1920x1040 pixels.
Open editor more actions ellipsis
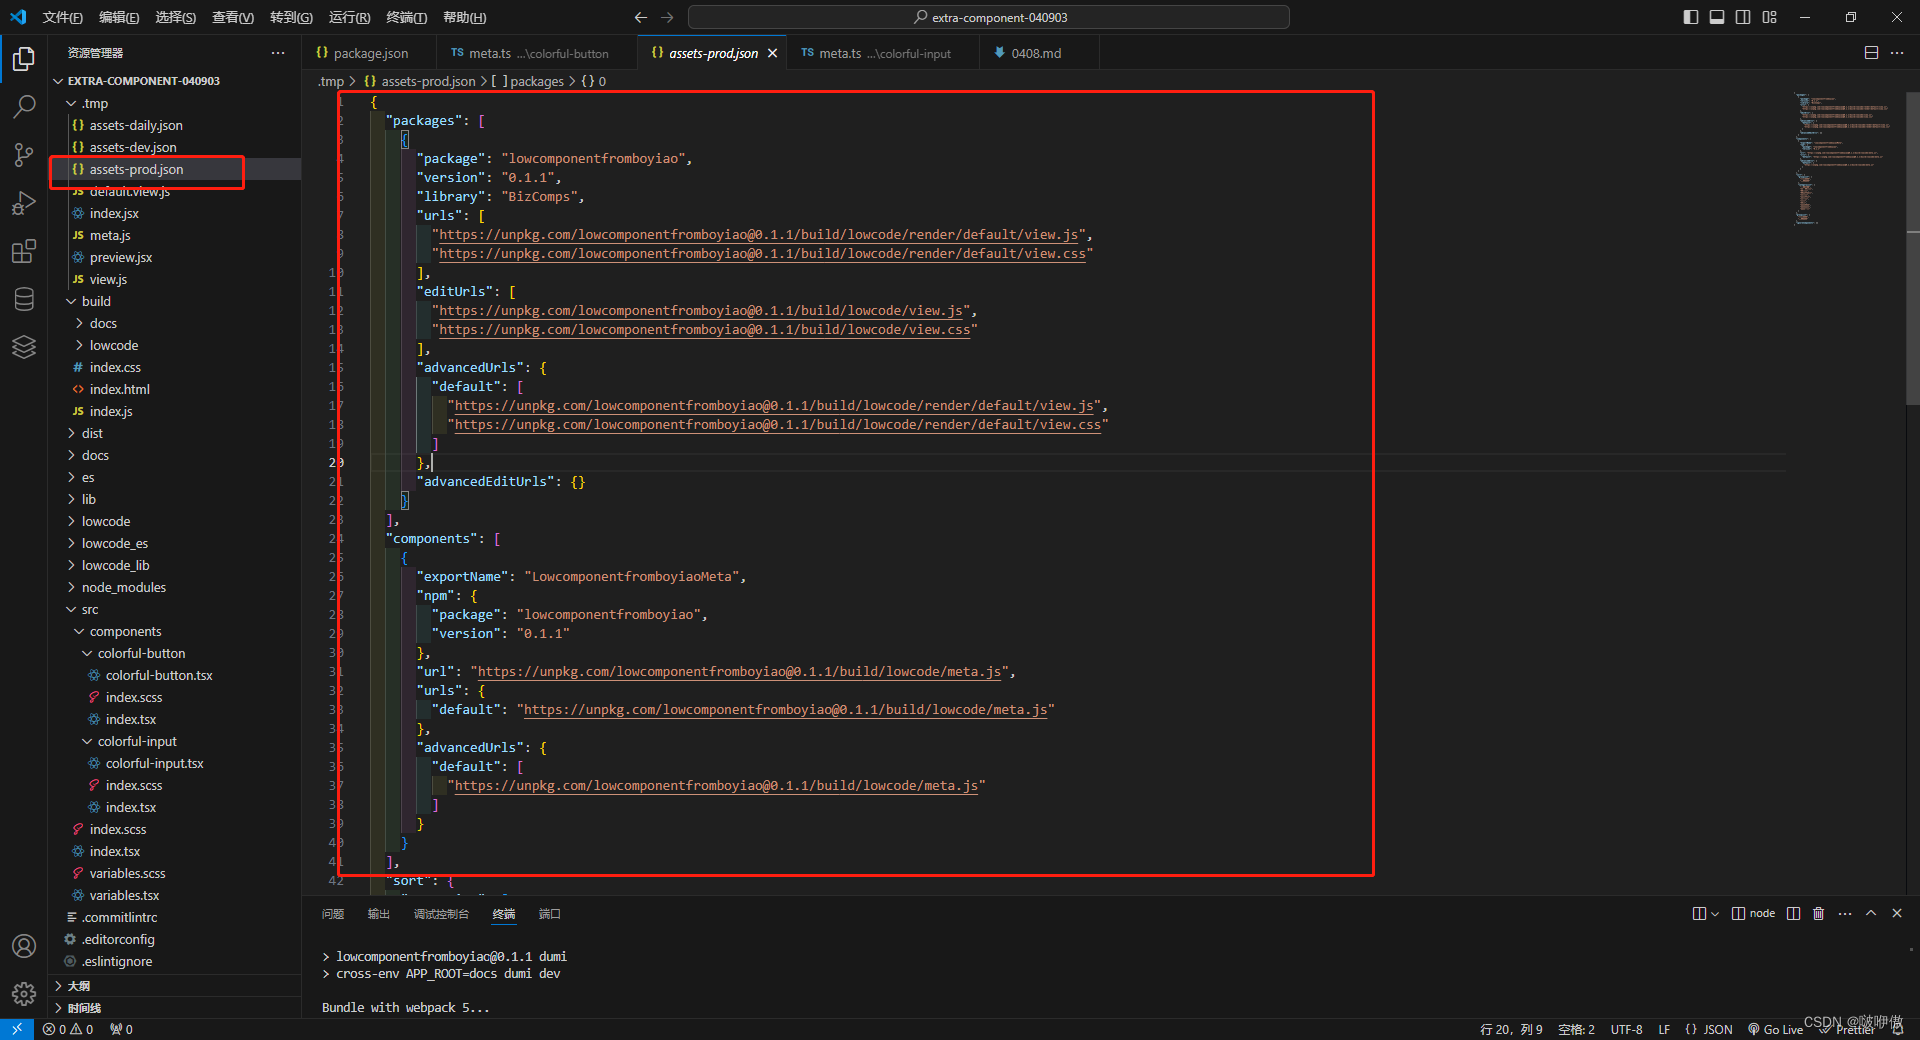1897,53
